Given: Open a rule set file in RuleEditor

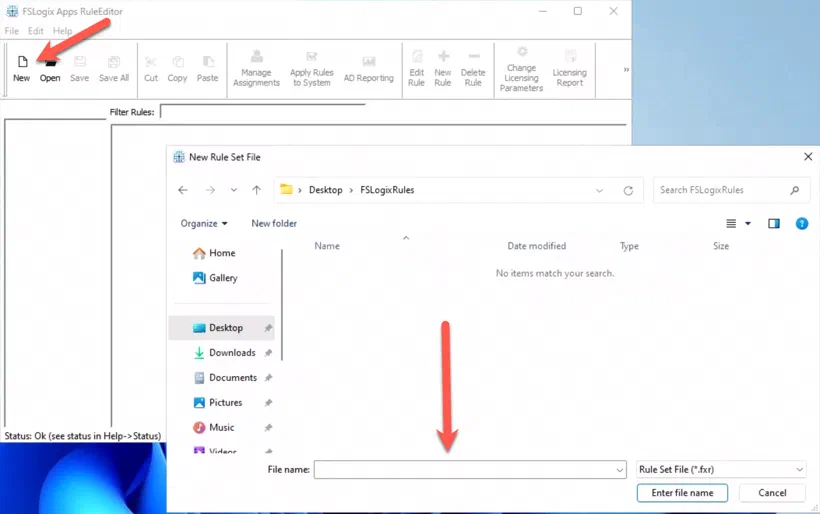Looking at the screenshot, I should click(x=50, y=69).
